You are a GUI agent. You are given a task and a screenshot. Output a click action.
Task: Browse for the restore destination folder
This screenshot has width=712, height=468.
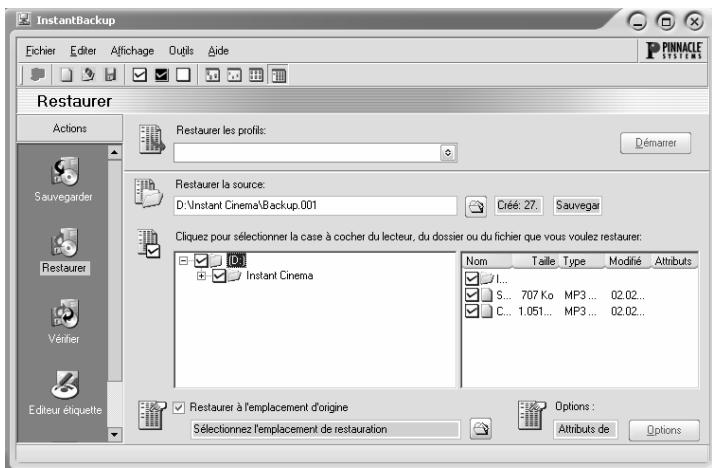pyautogui.click(x=480, y=429)
